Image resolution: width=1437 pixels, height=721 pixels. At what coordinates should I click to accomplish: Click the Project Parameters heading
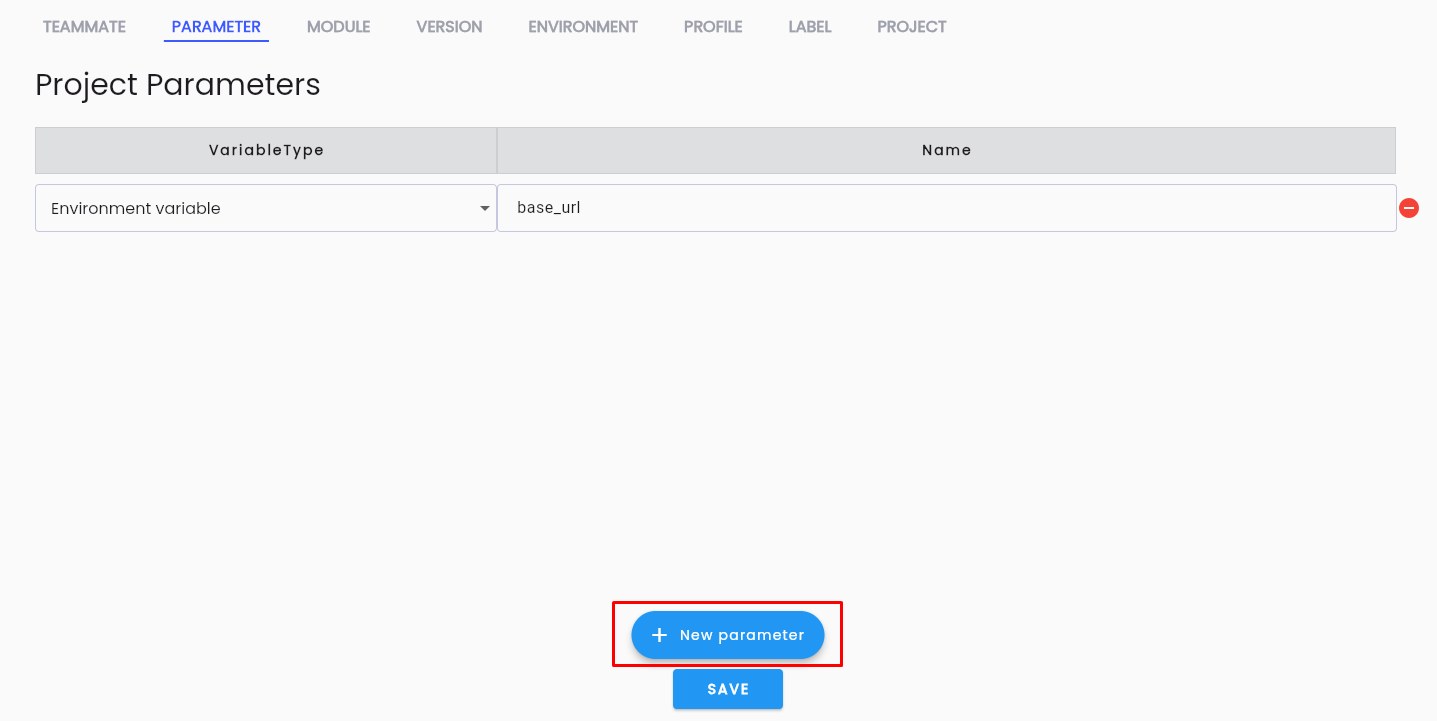(177, 85)
